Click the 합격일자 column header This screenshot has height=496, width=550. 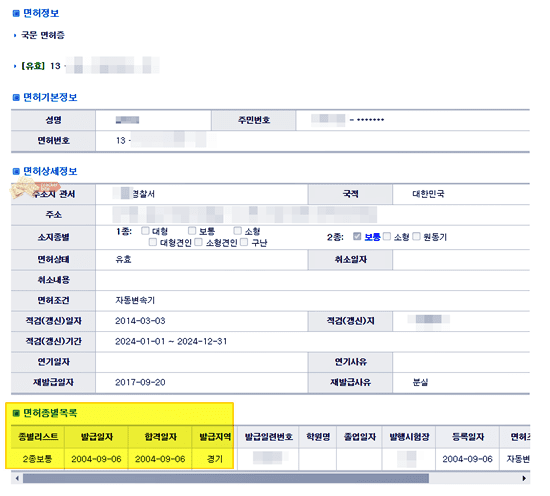pyautogui.click(x=160, y=437)
